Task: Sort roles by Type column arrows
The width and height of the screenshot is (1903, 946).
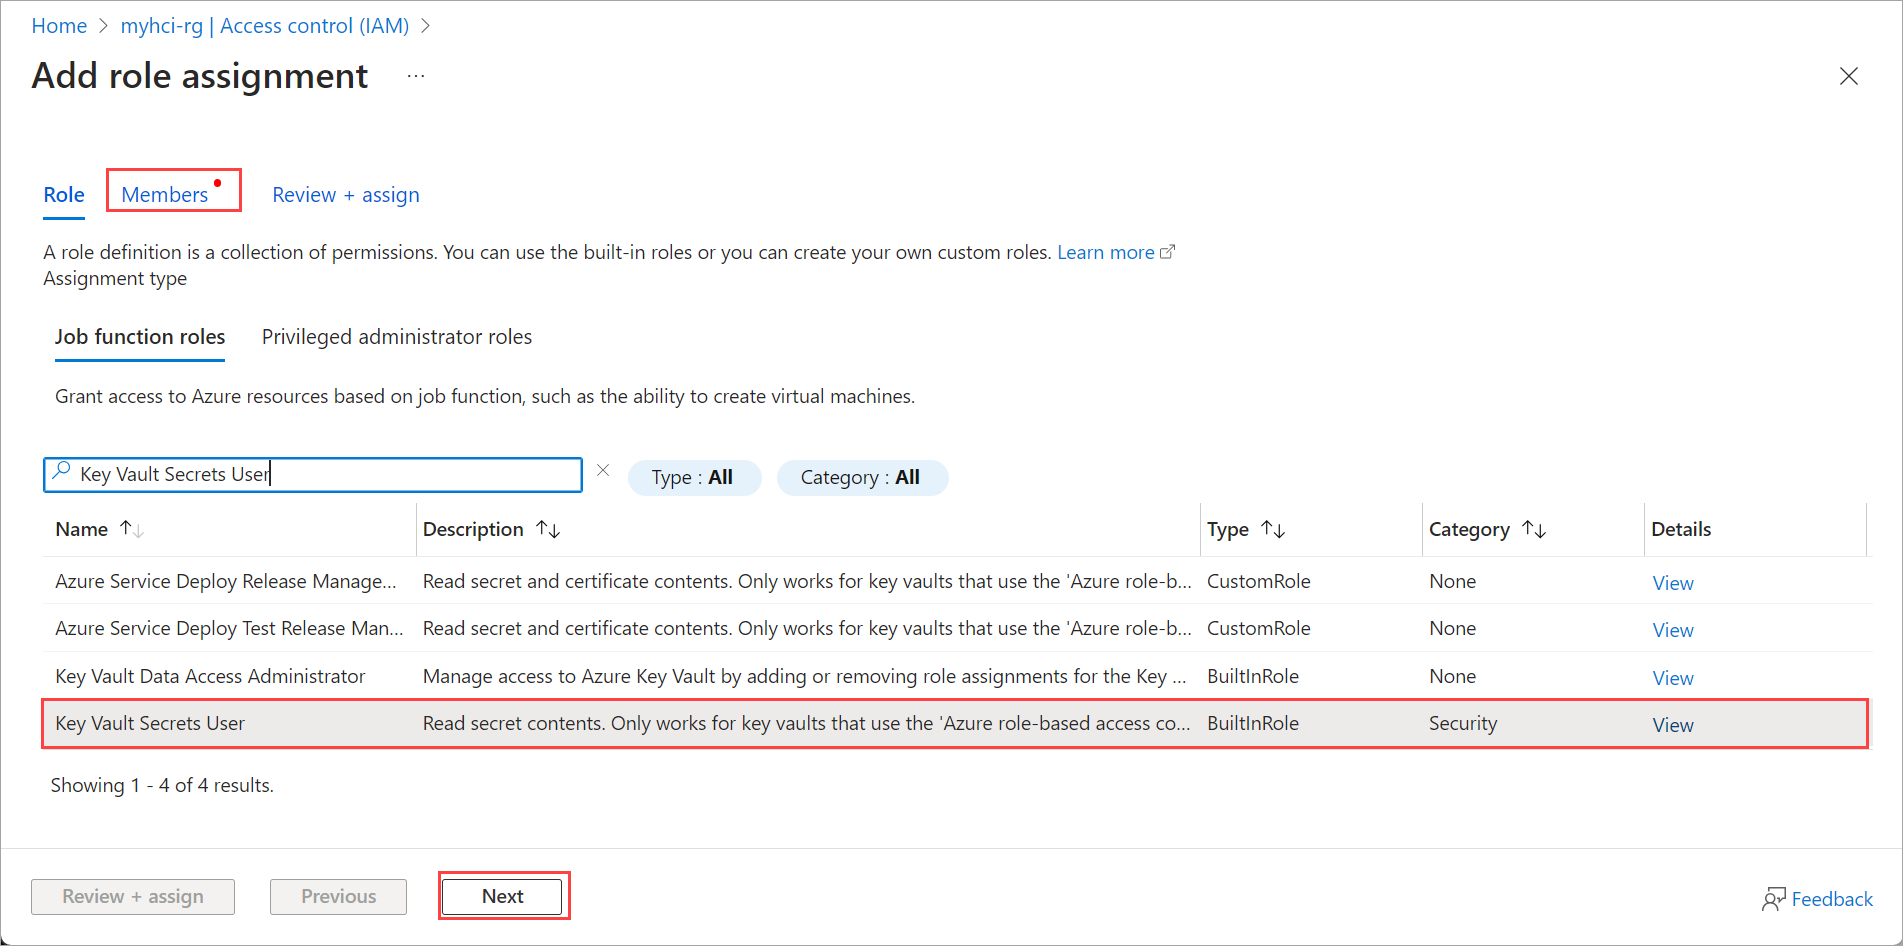Action: [1273, 529]
